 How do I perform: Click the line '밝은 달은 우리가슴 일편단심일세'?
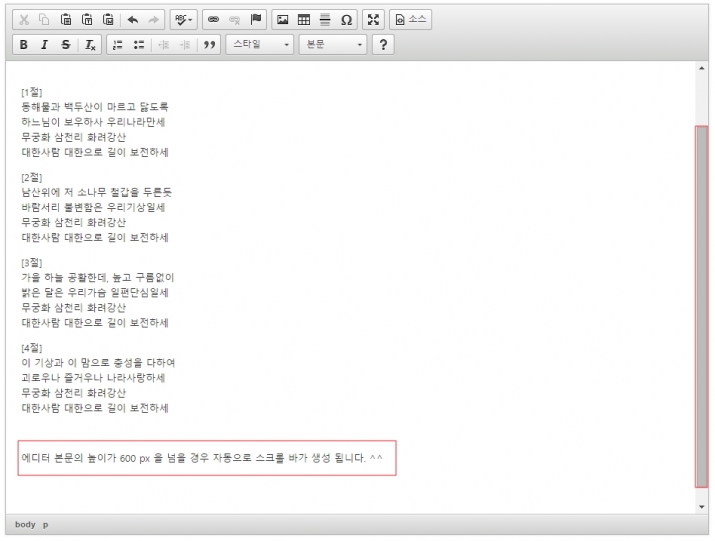click(95, 292)
